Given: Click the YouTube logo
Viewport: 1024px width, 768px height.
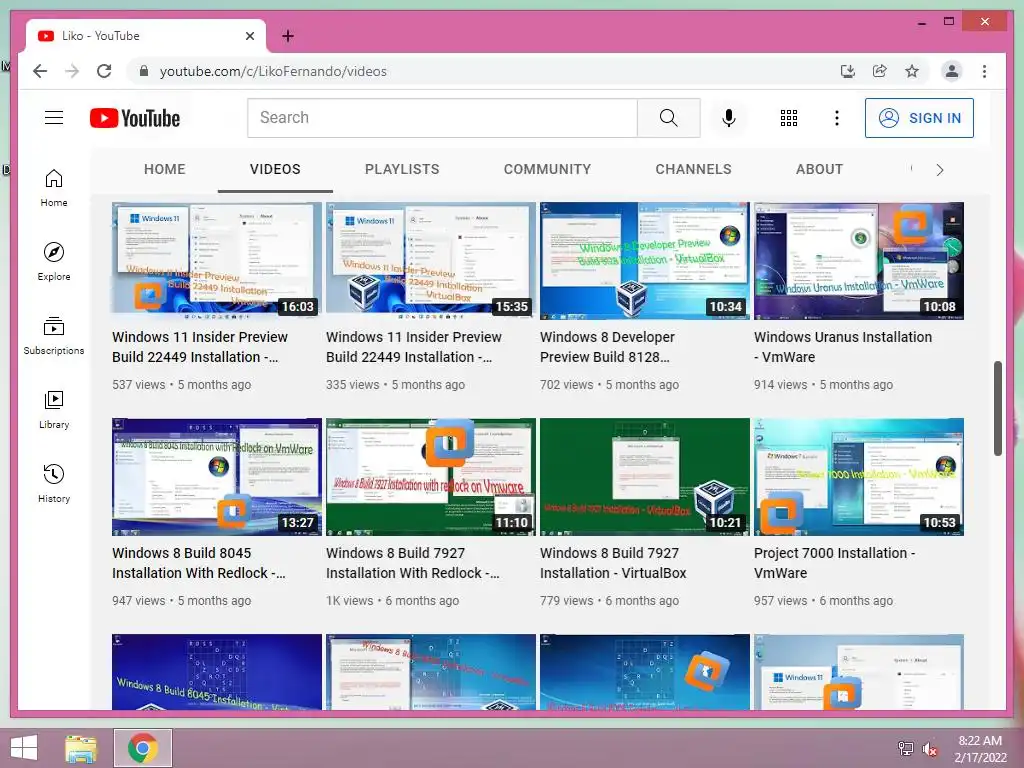Looking at the screenshot, I should pyautogui.click(x=135, y=118).
